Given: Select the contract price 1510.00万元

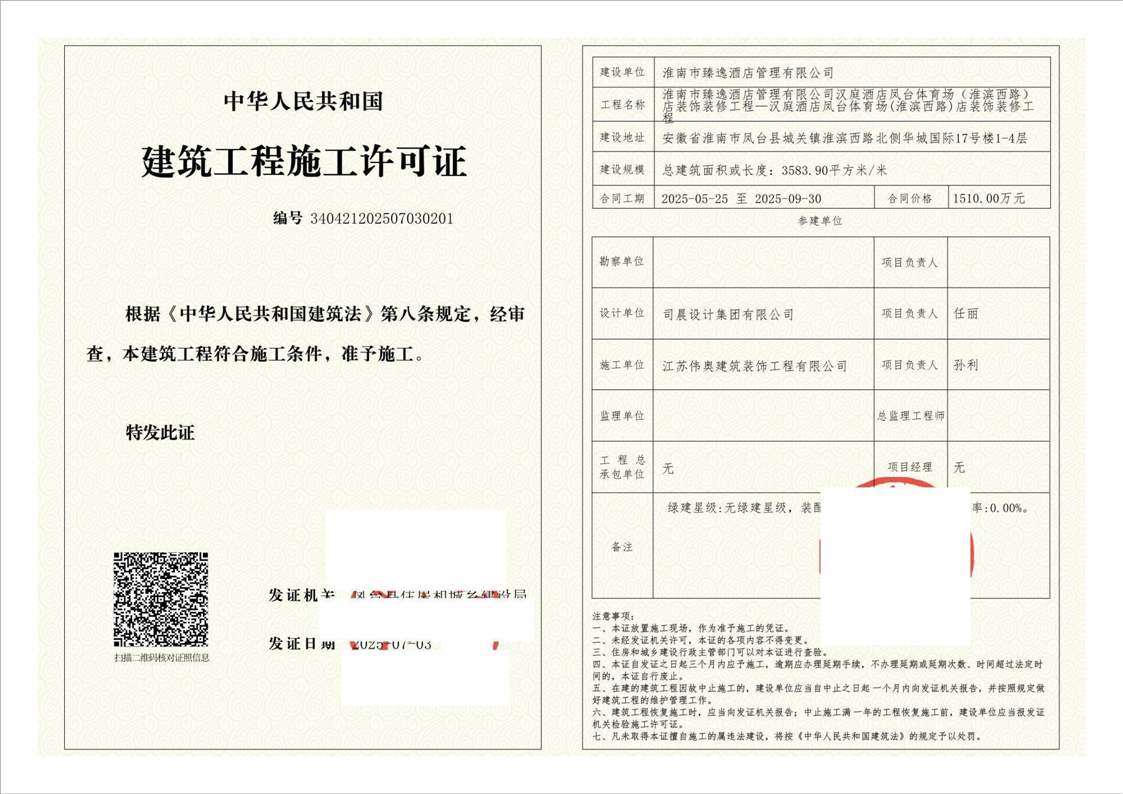Looking at the screenshot, I should click(988, 198).
